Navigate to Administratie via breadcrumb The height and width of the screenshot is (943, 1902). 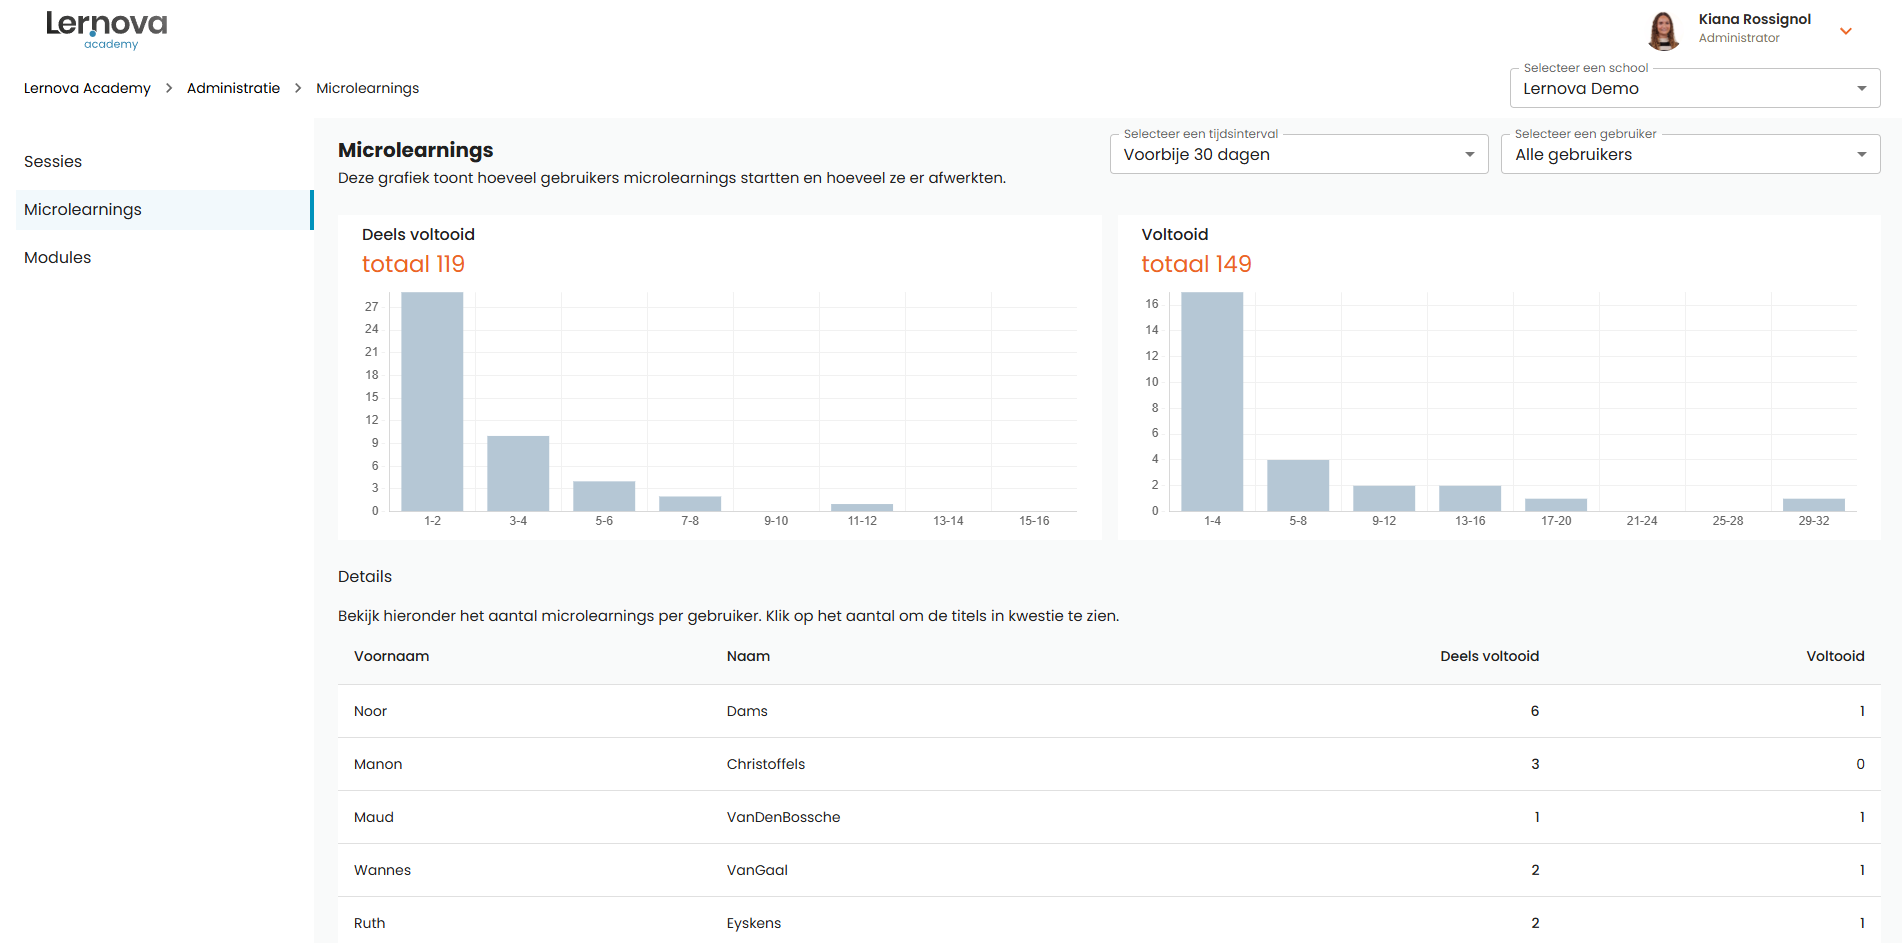point(233,88)
